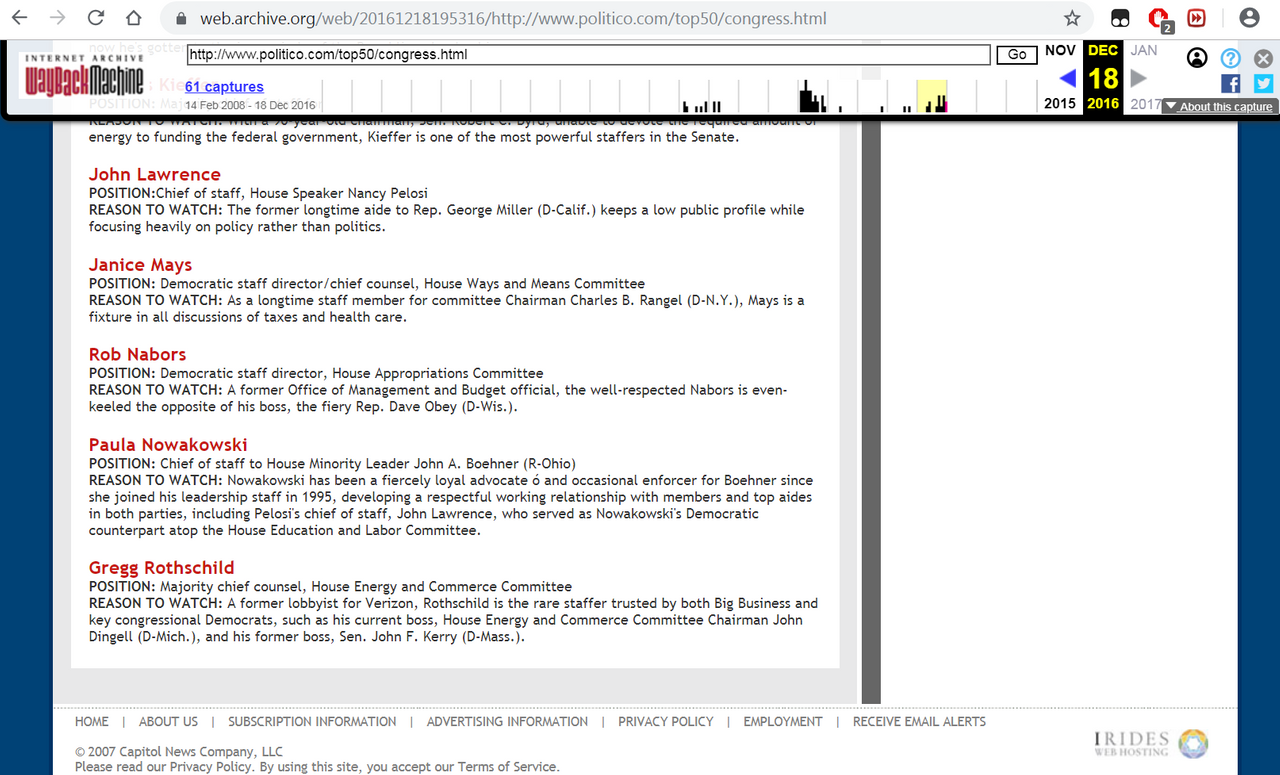This screenshot has width=1280, height=775.
Task: Click the browser forward arrow
Action: pyautogui.click(x=58, y=18)
